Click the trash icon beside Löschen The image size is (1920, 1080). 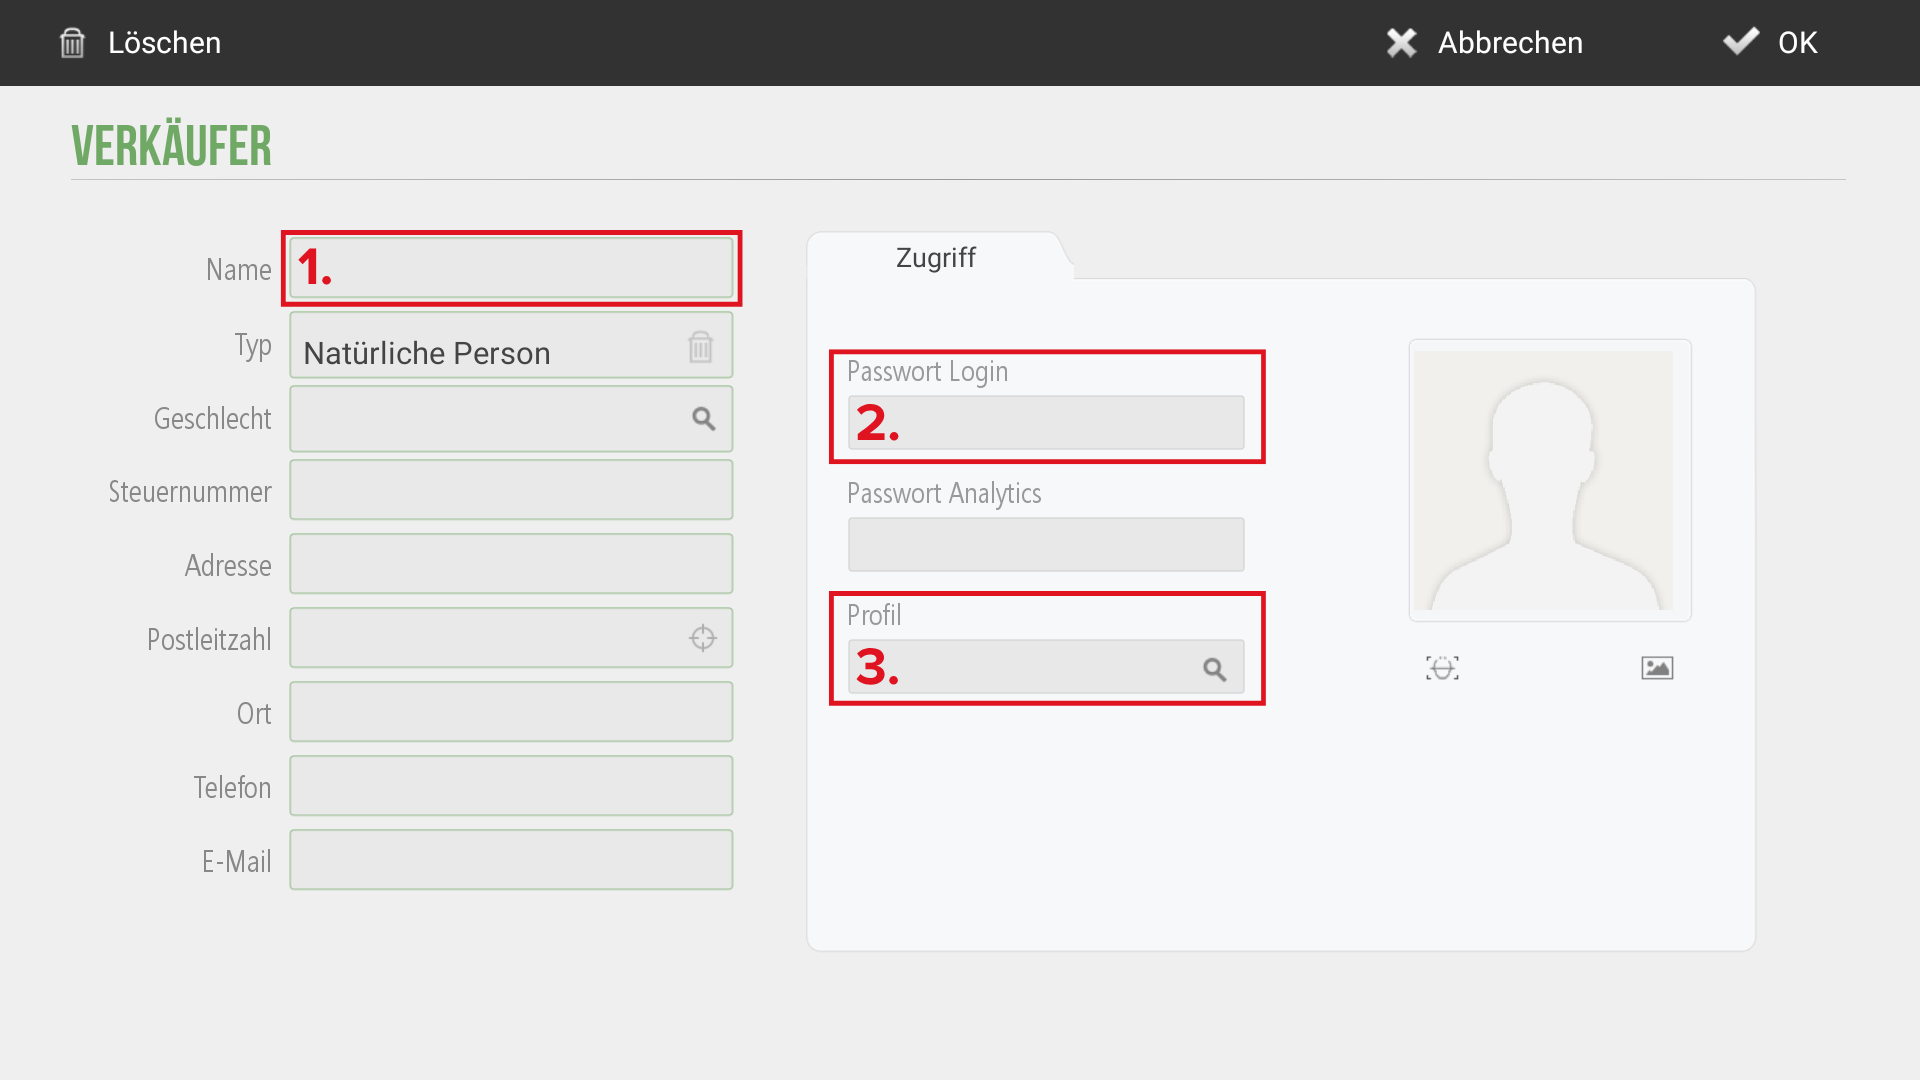pos(72,43)
